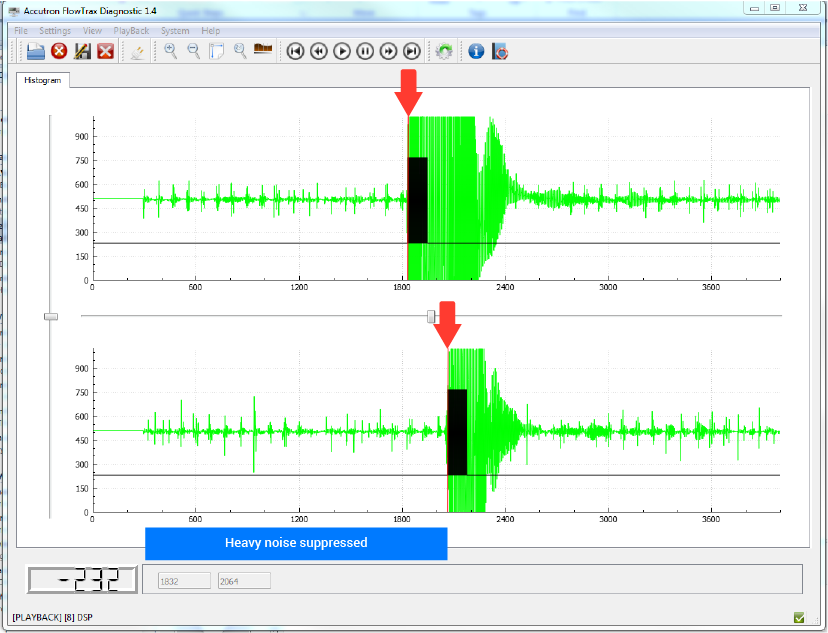
Task: Click the green gear settings icon
Action: (444, 51)
